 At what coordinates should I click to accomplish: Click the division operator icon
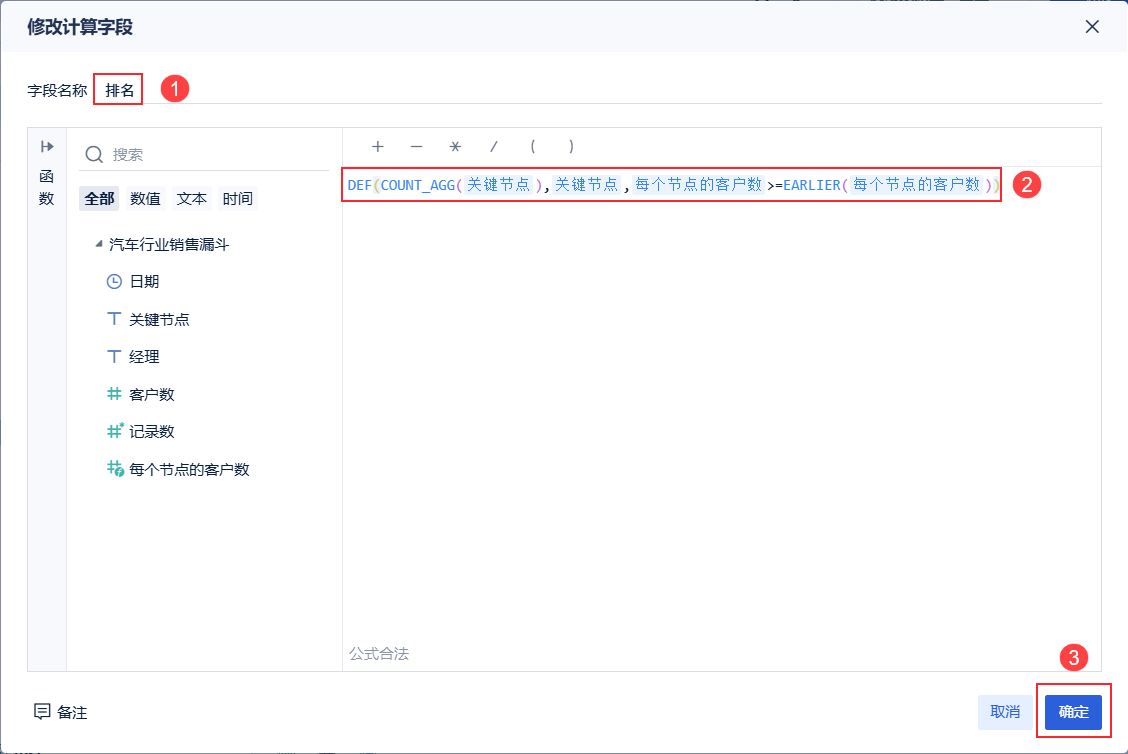493,146
